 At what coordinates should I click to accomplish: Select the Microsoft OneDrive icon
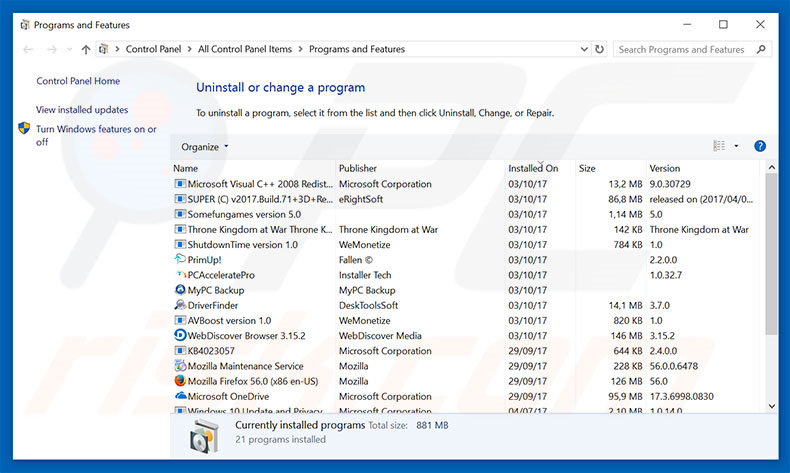tap(180, 396)
